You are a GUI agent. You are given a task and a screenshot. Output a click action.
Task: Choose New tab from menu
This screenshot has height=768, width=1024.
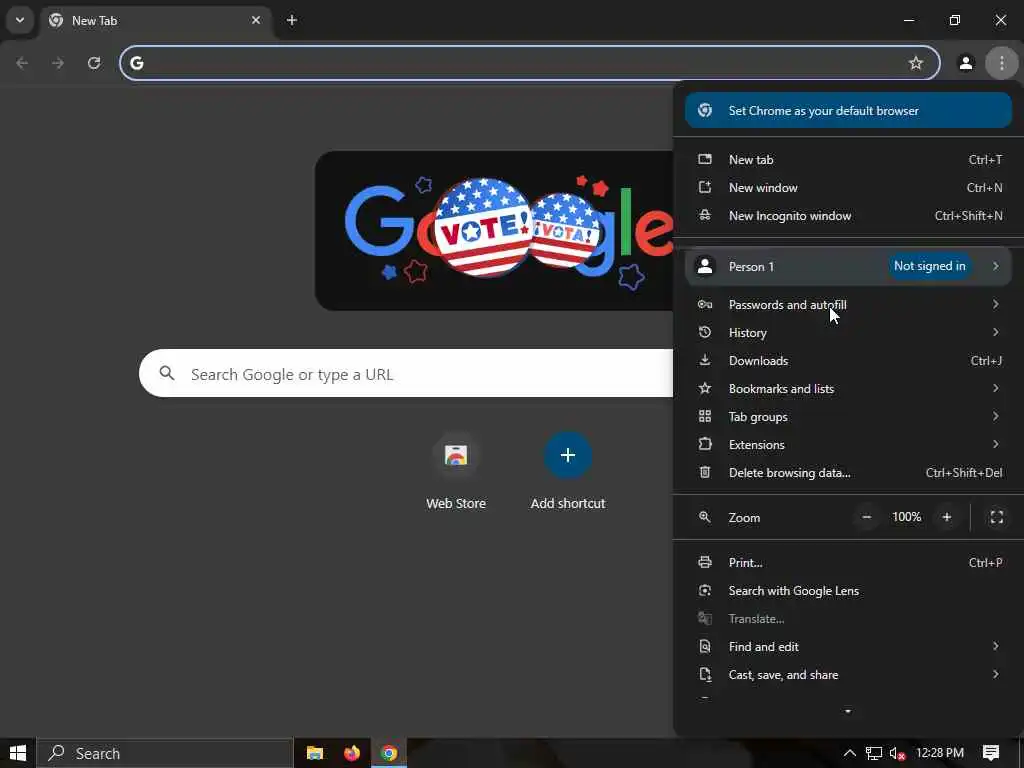848,159
